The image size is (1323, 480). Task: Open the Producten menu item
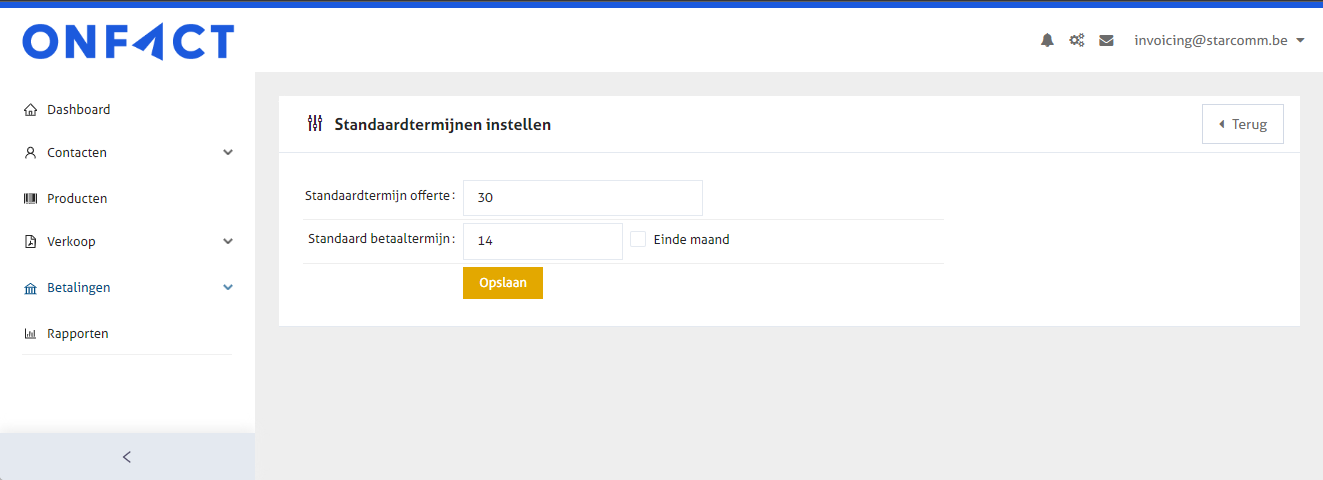(x=77, y=199)
